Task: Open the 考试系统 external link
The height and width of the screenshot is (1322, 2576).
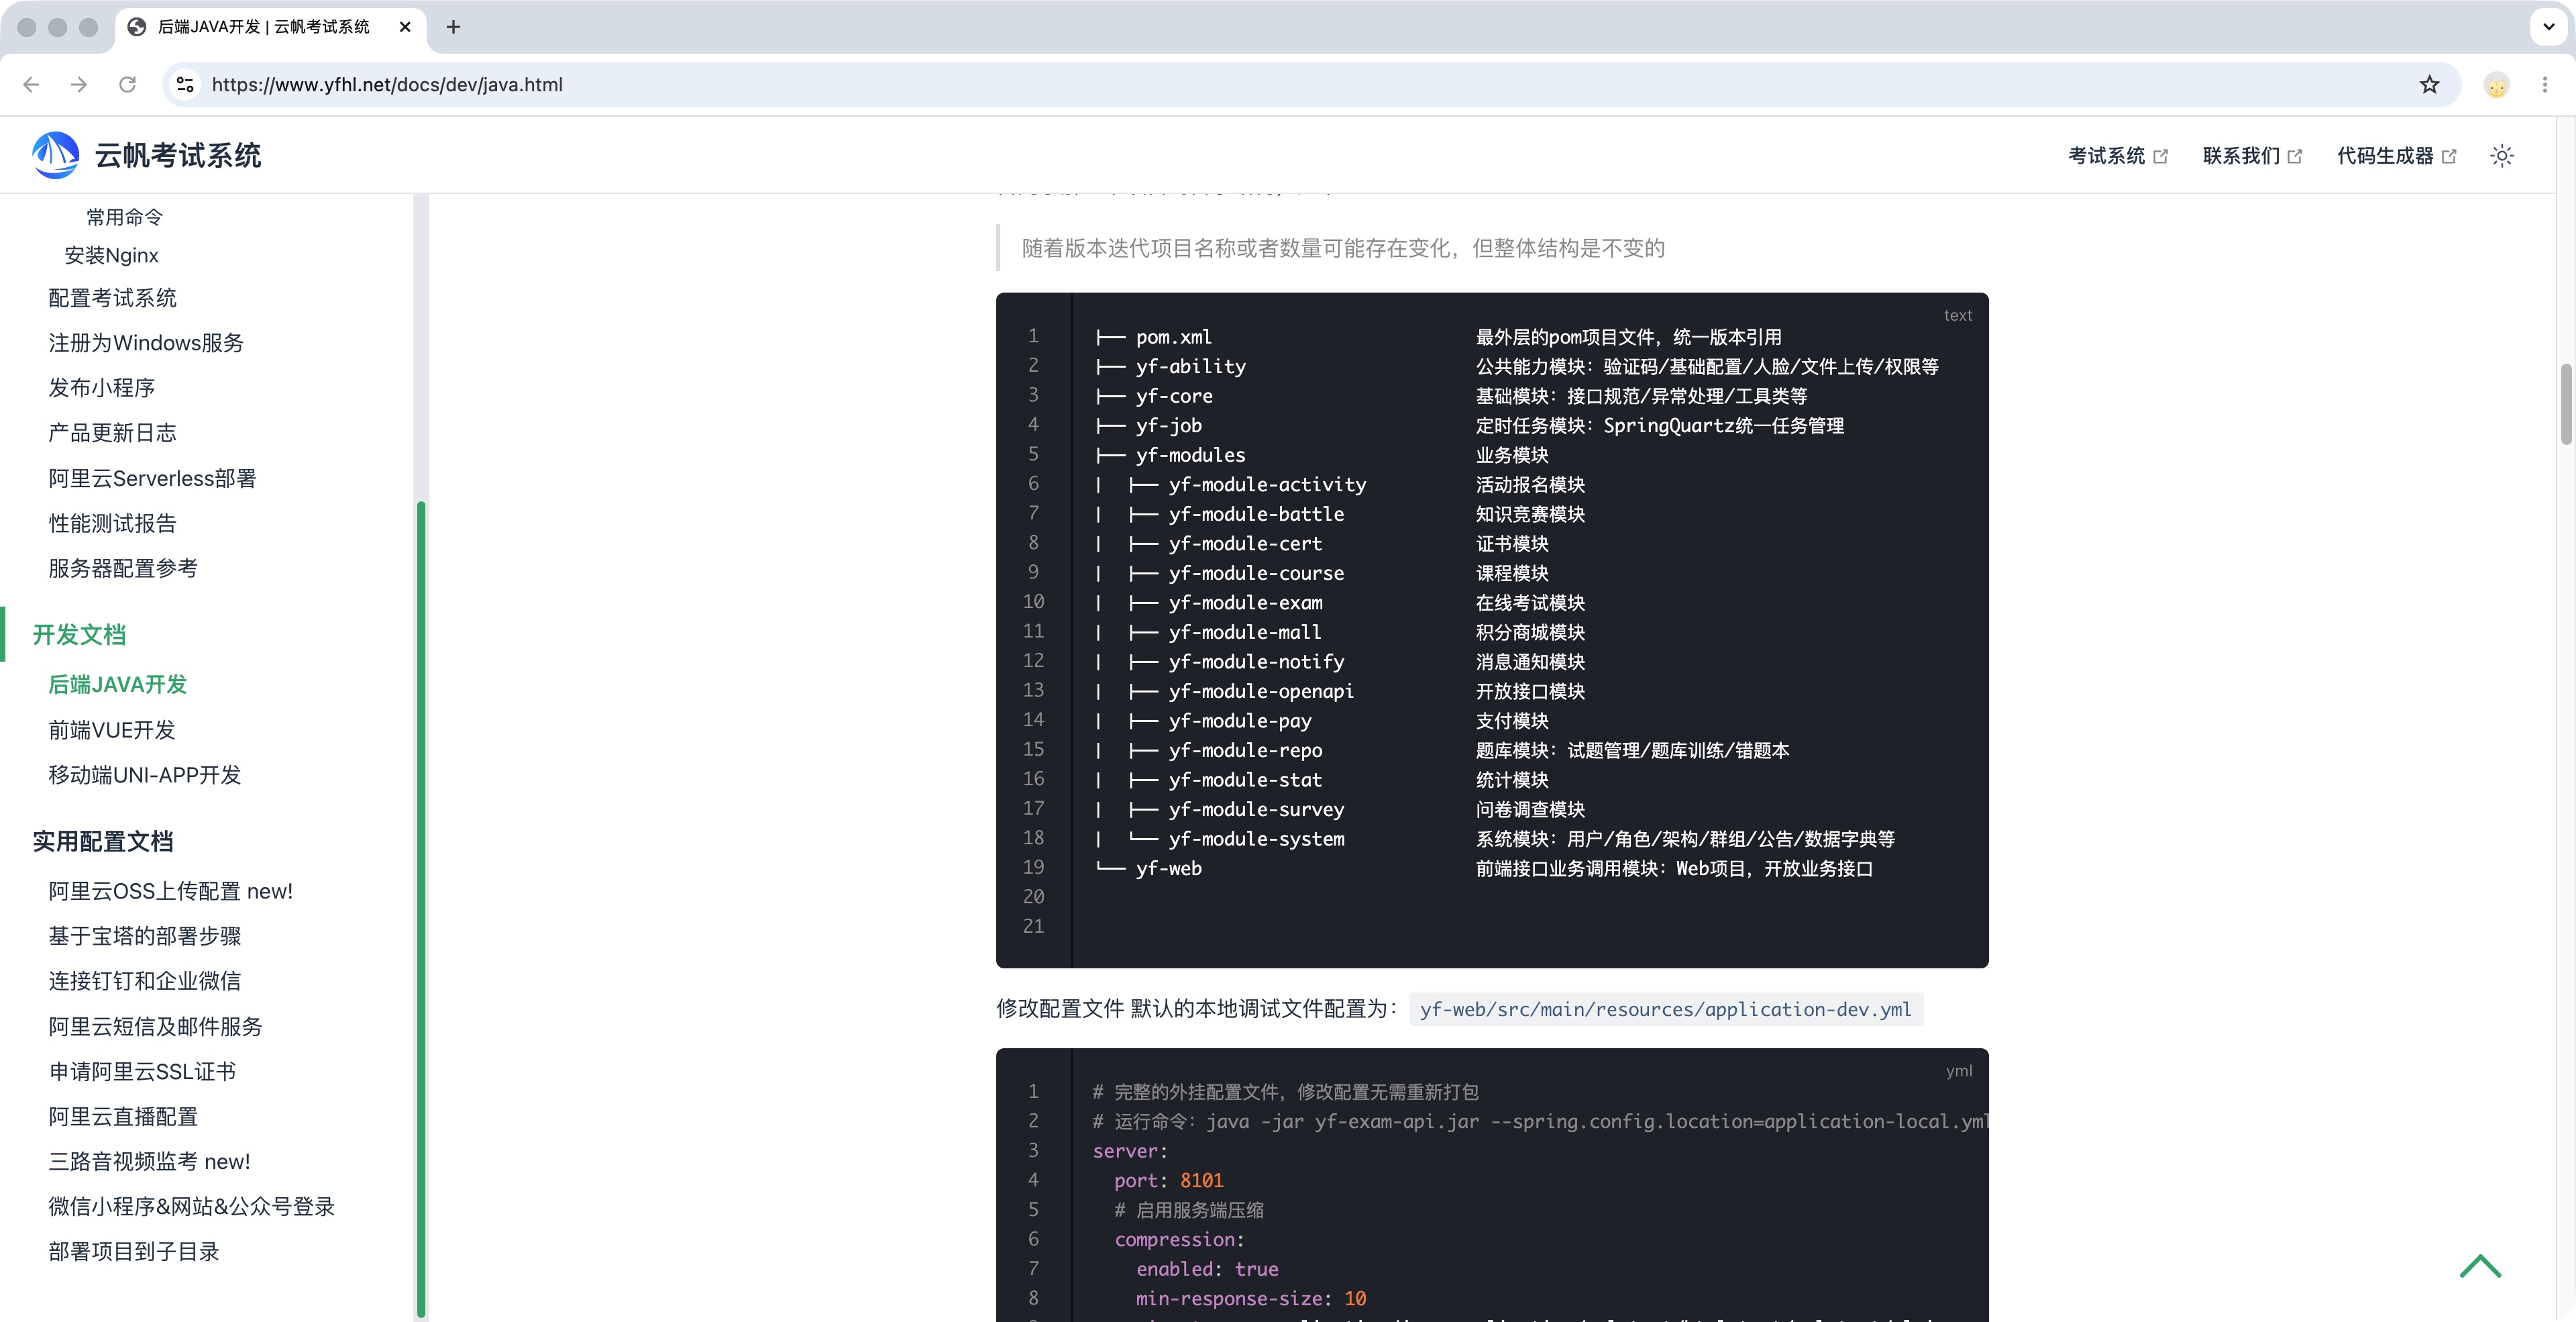Action: pyautogui.click(x=2117, y=155)
